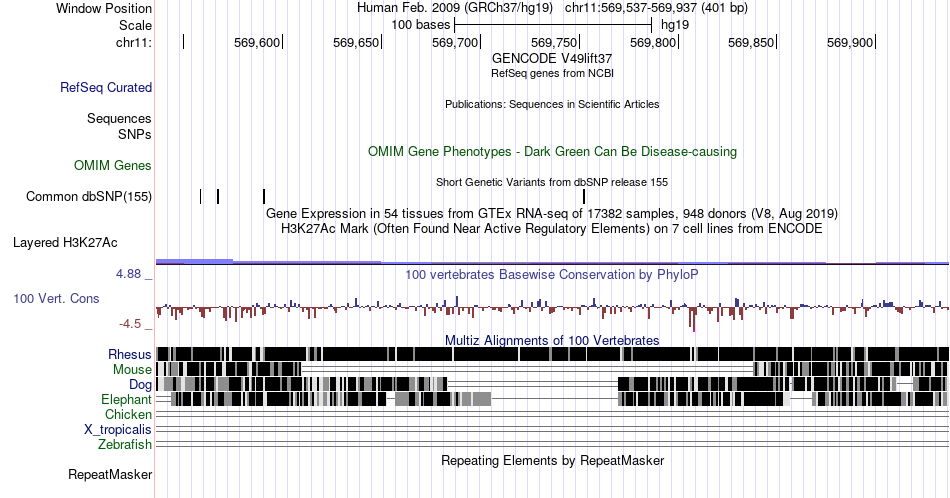Viewport: 950px width, 498px height.
Task: Click the 569,600 ruler coordinate
Action: click(257, 42)
